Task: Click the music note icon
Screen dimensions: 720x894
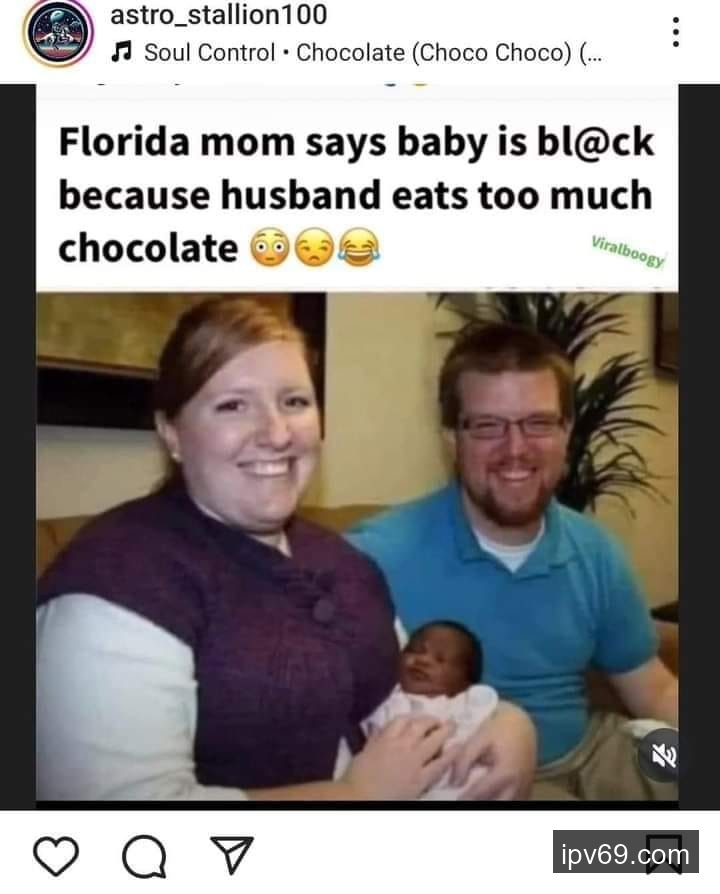Action: pyautogui.click(x=121, y=52)
